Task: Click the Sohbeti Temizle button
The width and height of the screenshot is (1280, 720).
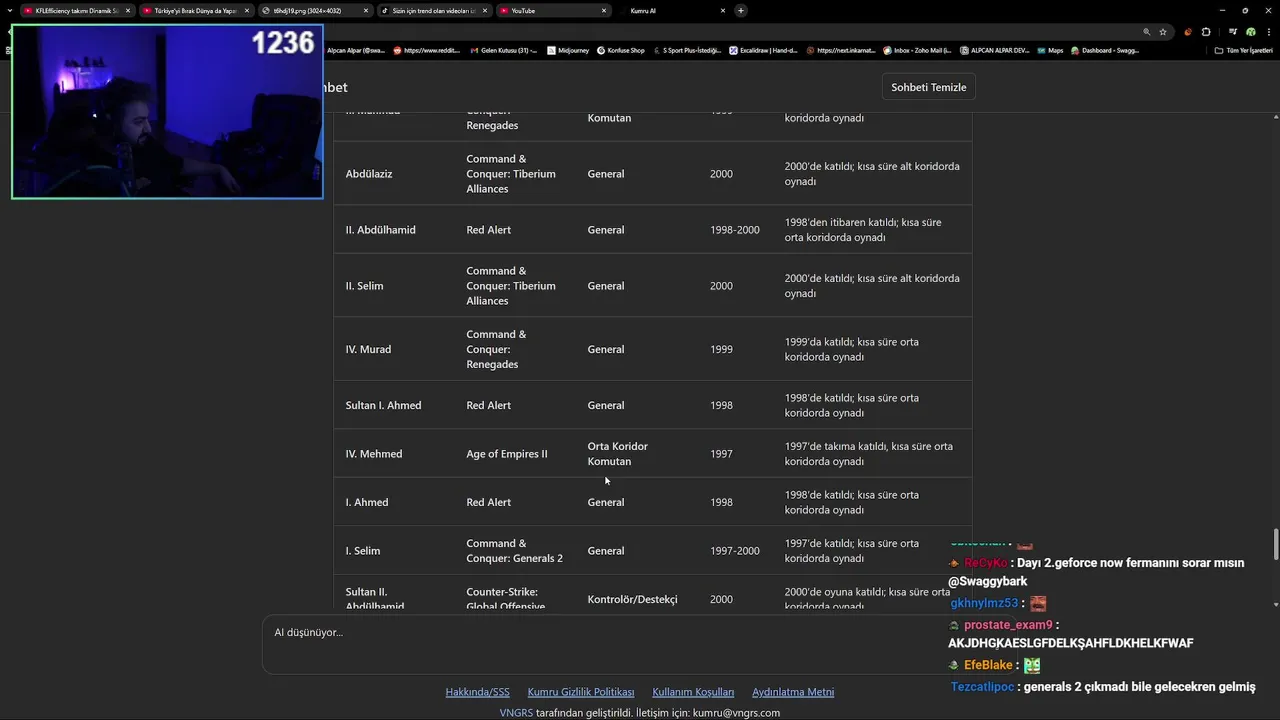Action: [928, 87]
